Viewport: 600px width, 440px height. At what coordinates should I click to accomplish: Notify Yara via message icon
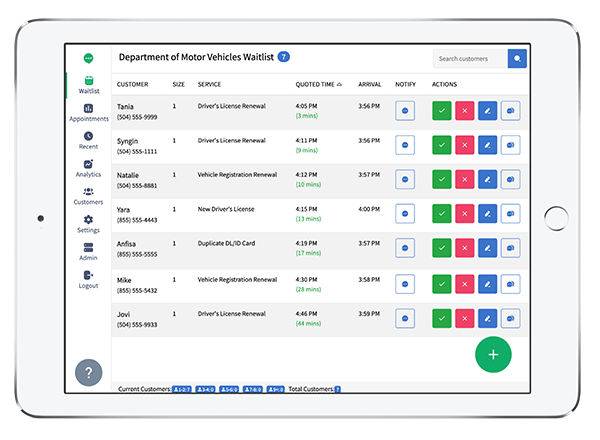(x=405, y=213)
